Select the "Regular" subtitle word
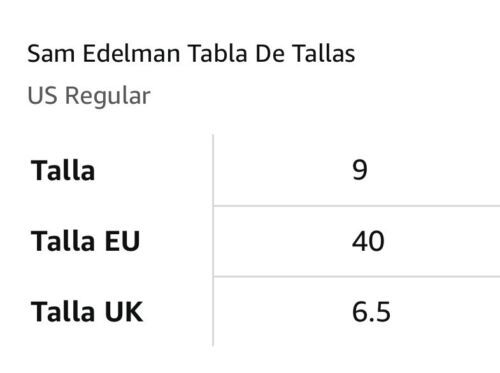 pos(108,97)
